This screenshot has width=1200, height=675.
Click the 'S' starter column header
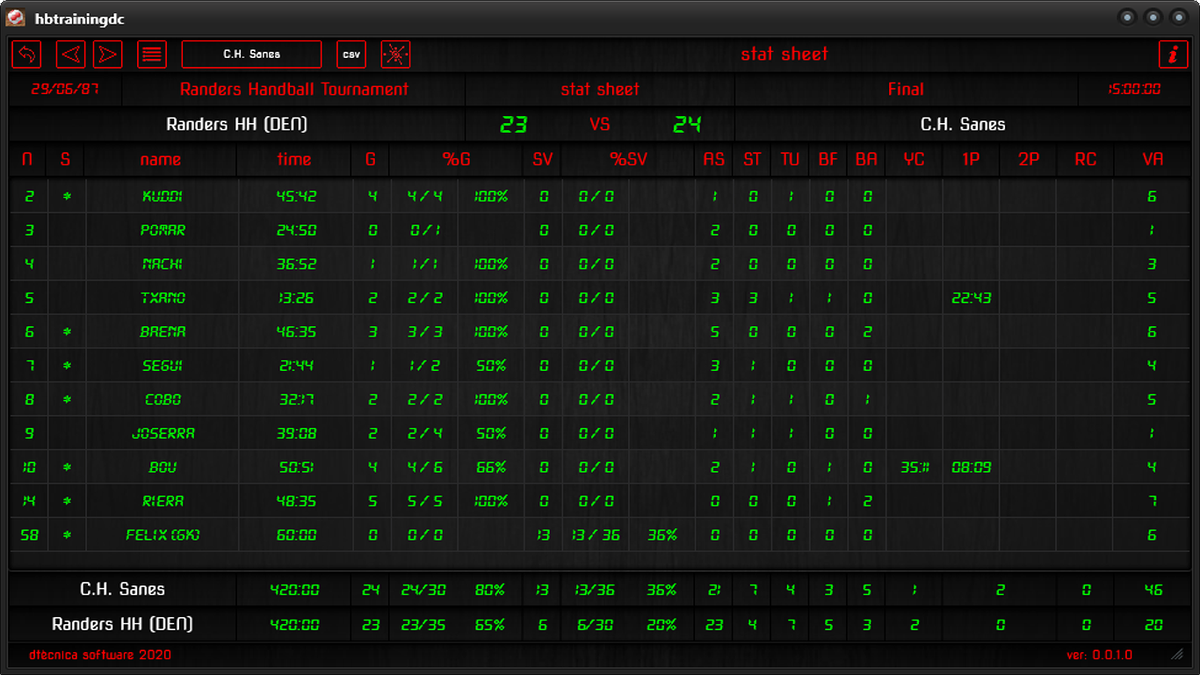tap(66, 159)
